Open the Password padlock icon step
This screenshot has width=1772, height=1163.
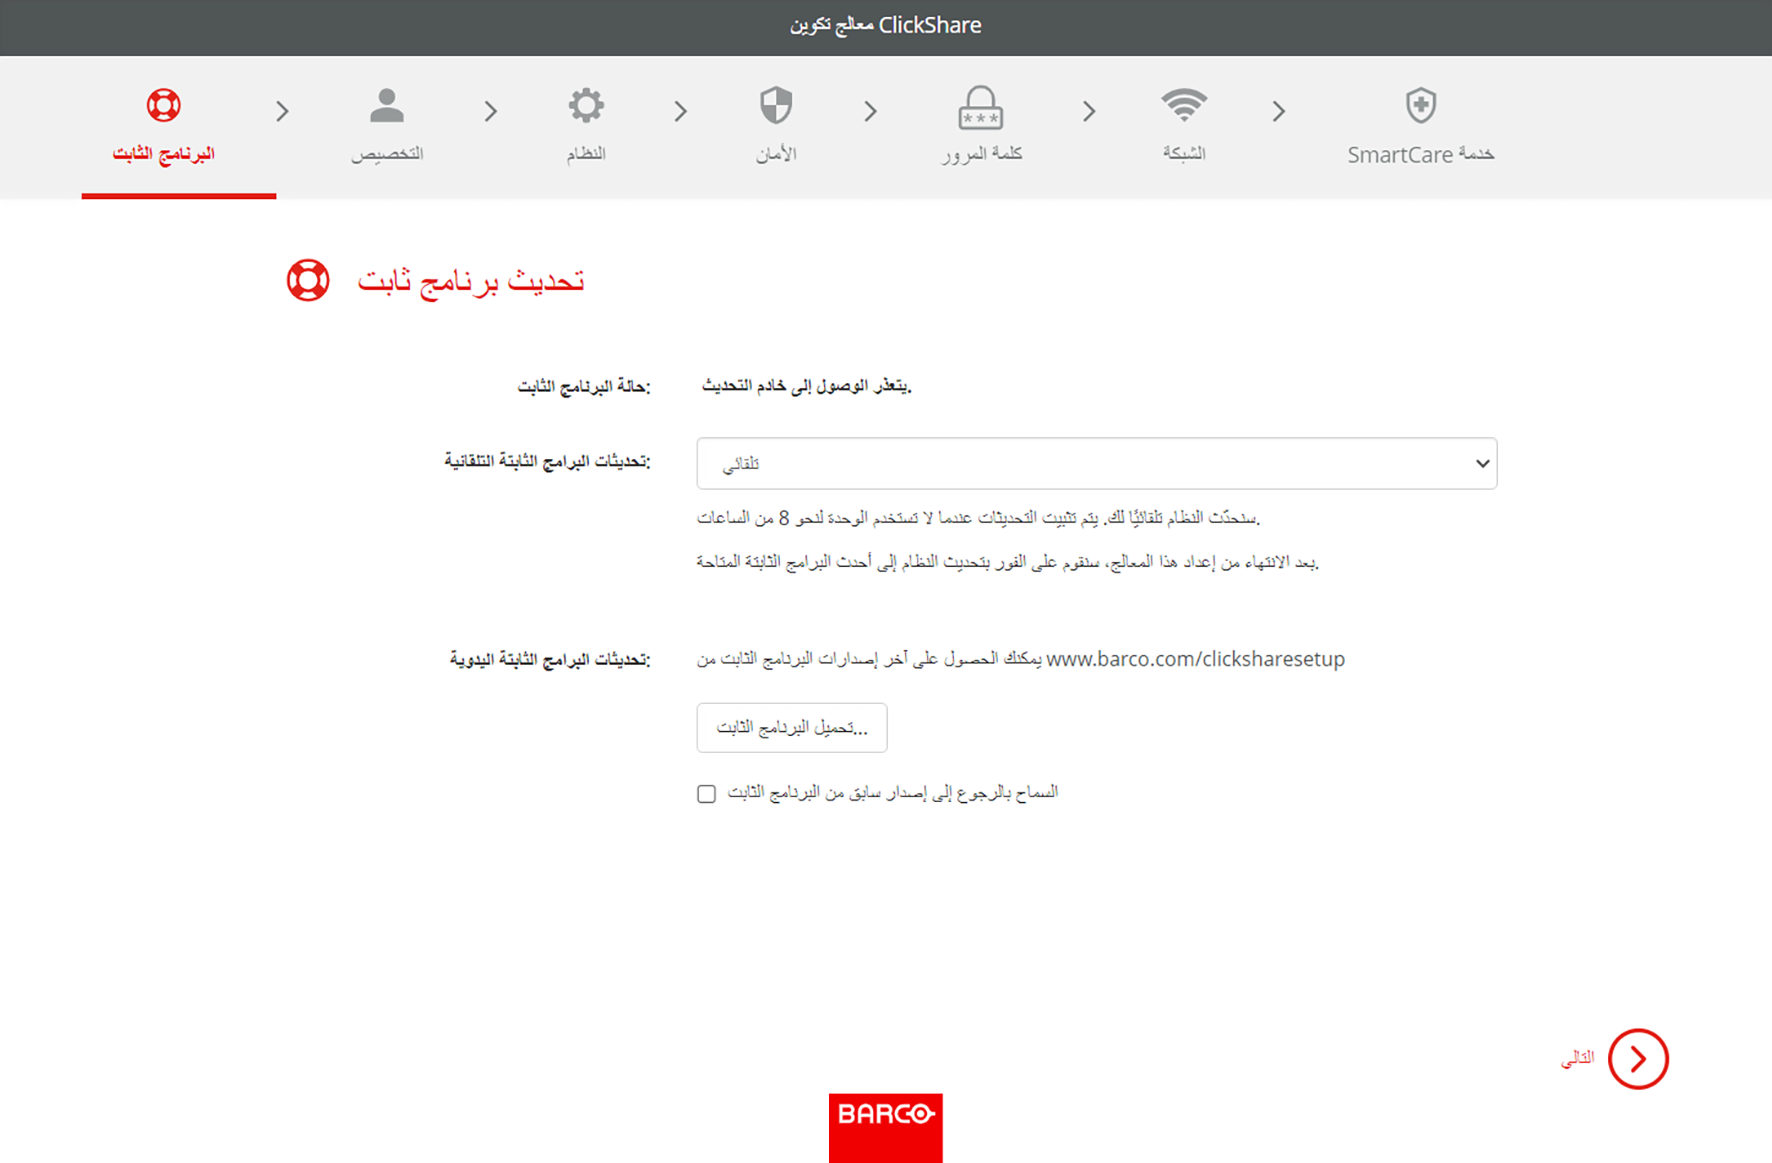pos(980,107)
